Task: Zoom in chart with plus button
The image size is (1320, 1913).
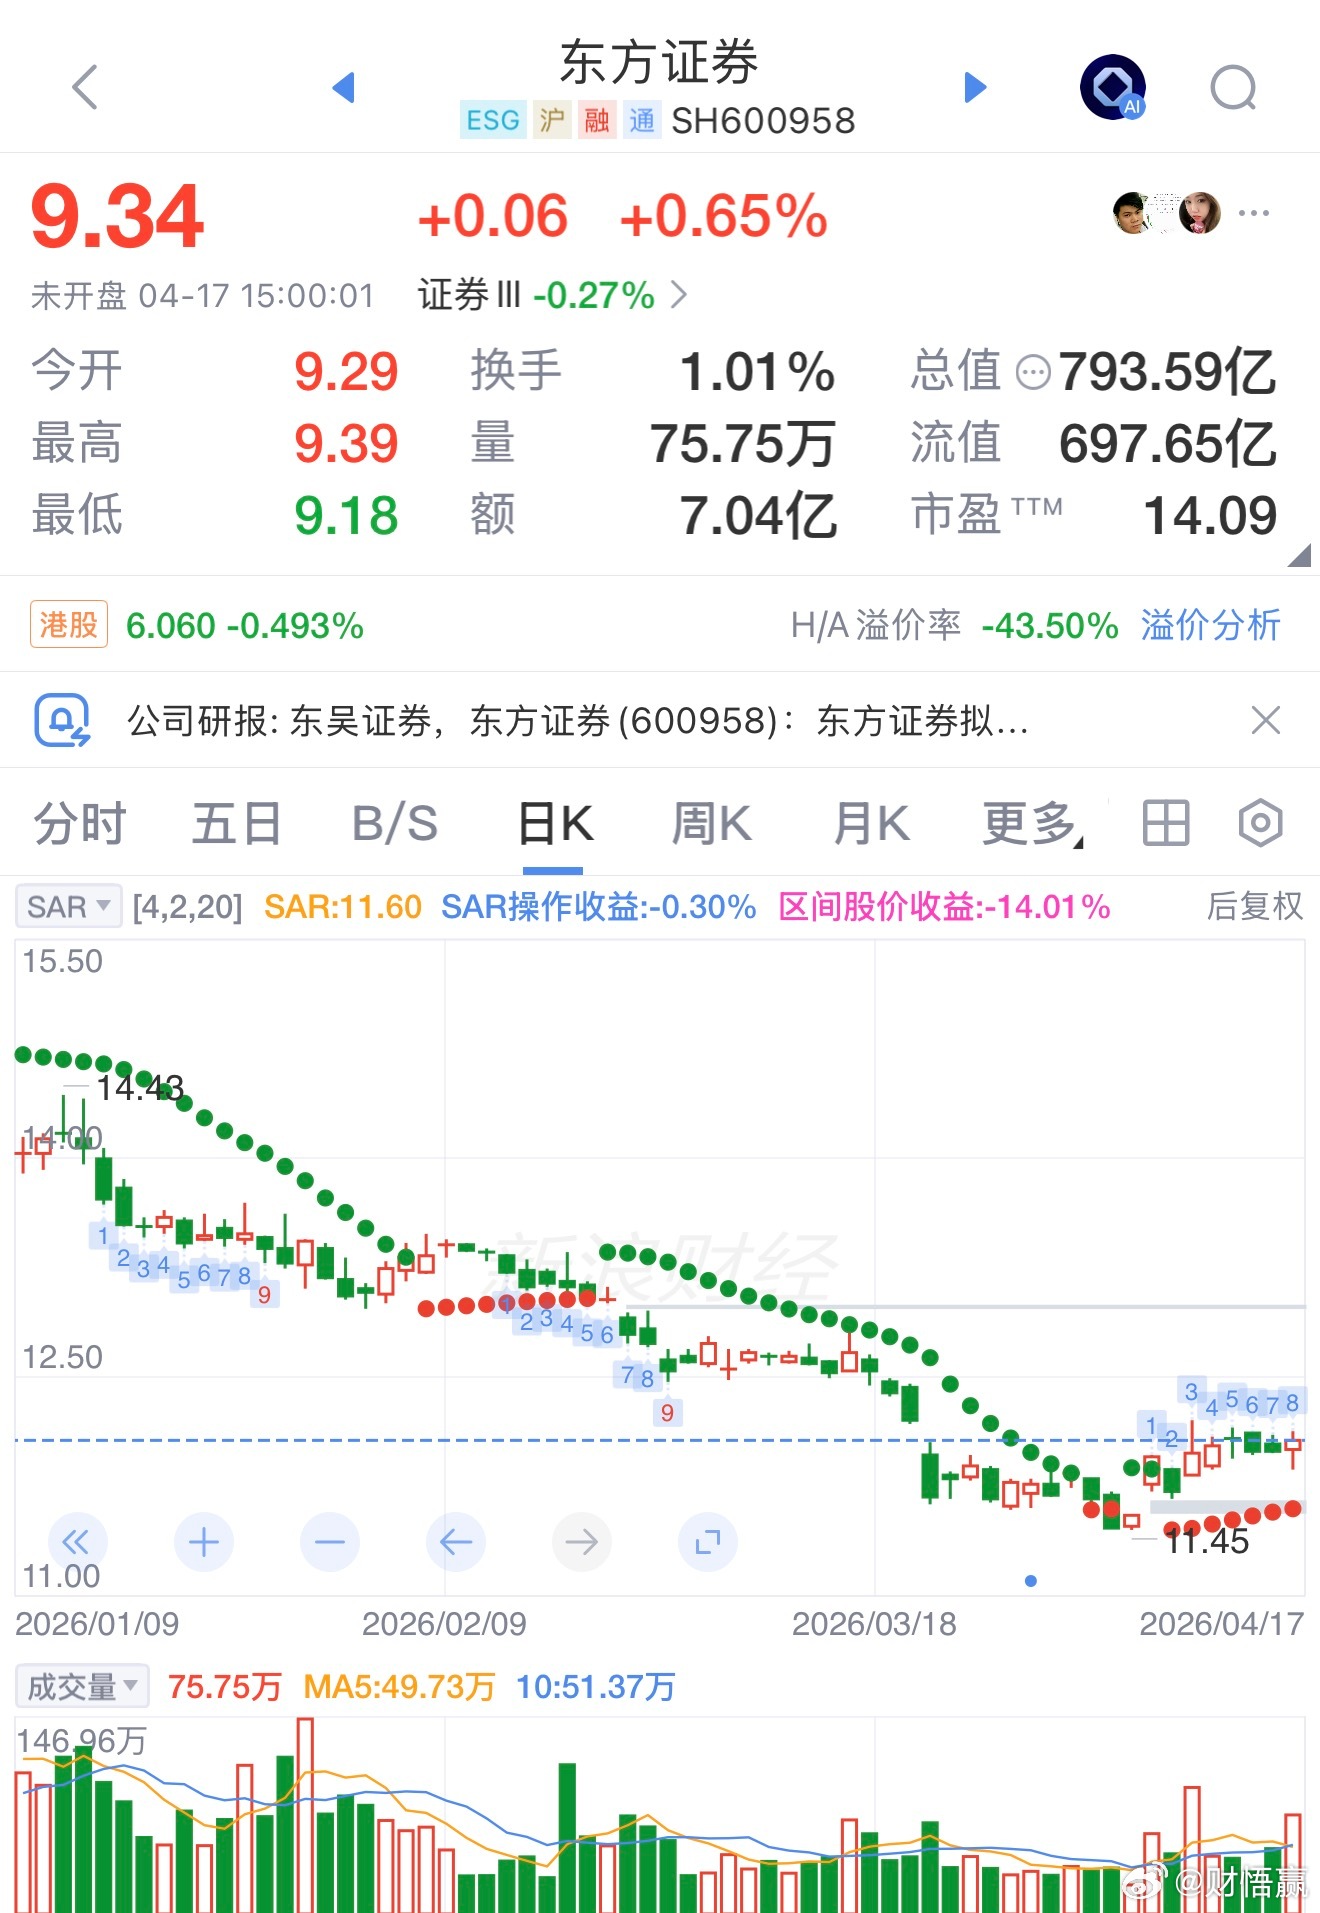Action: (x=204, y=1542)
